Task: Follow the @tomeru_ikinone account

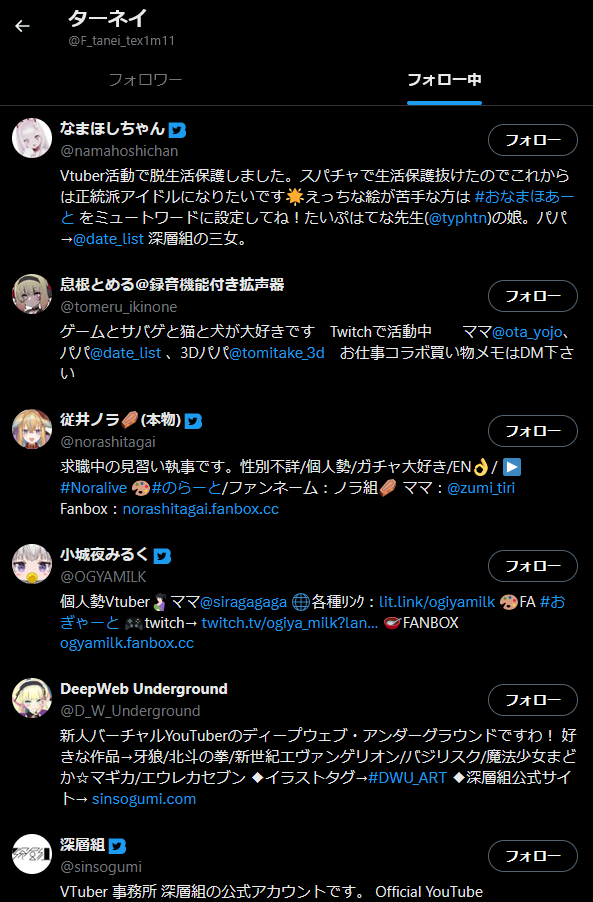Action: (533, 296)
